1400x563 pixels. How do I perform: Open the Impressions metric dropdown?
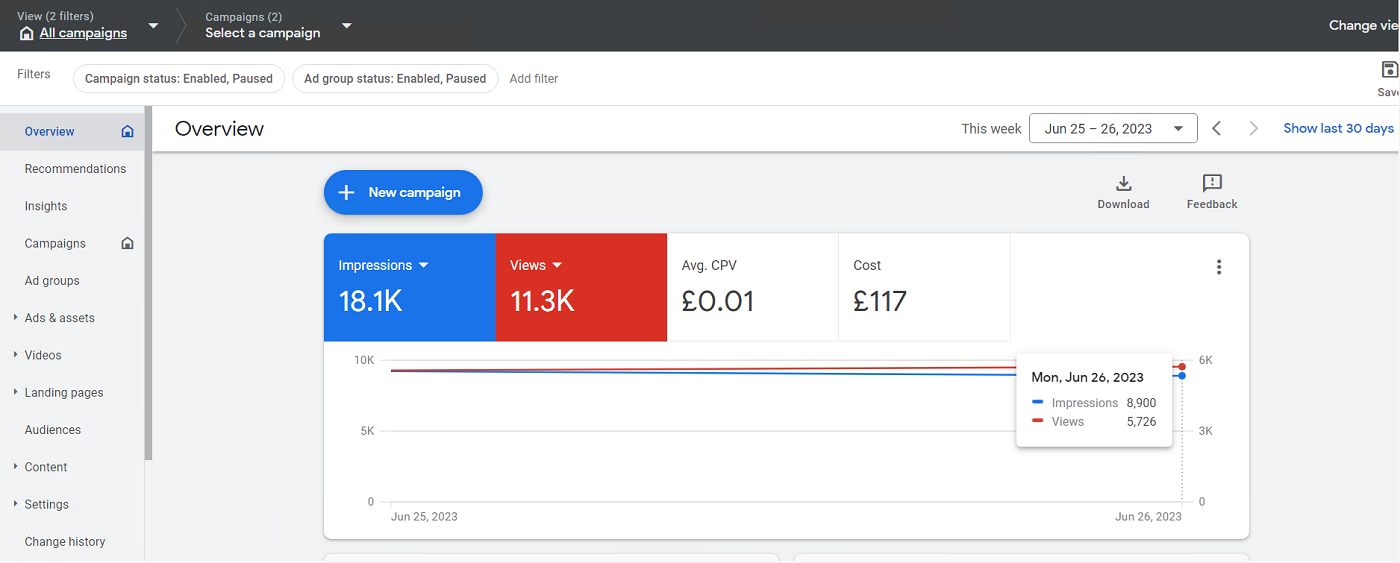pos(423,265)
